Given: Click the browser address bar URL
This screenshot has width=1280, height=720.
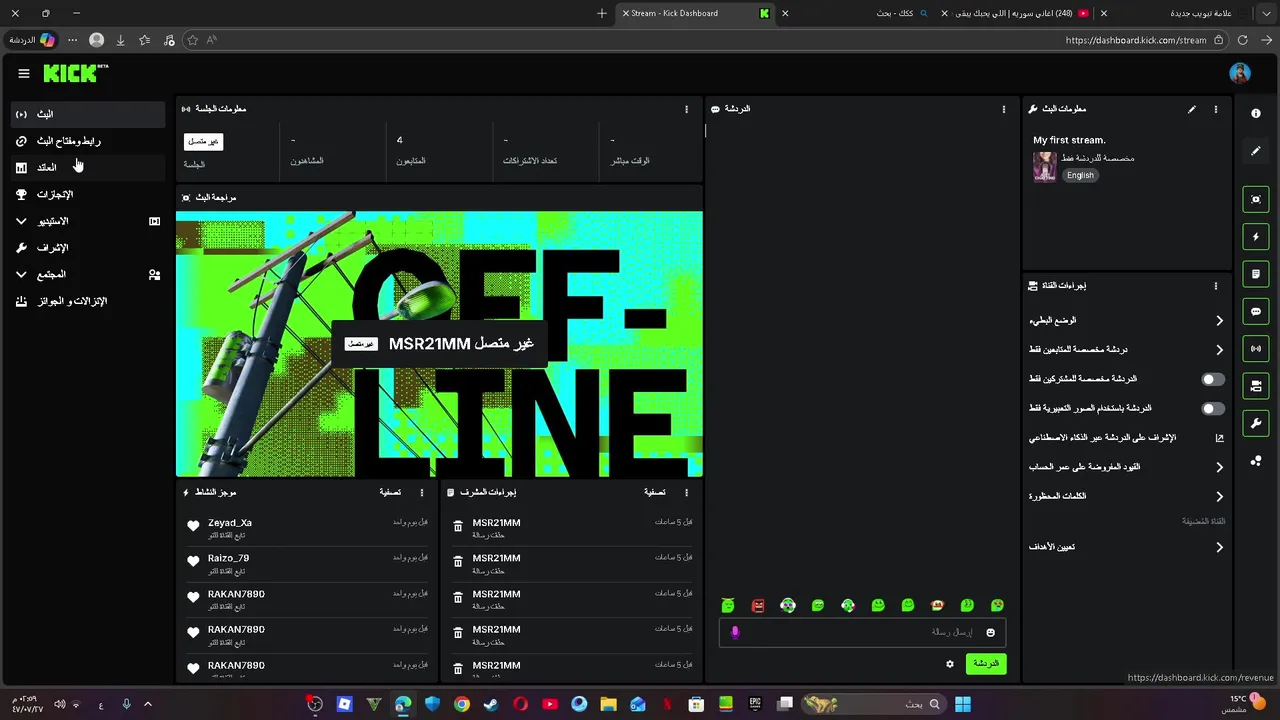Looking at the screenshot, I should (1136, 40).
